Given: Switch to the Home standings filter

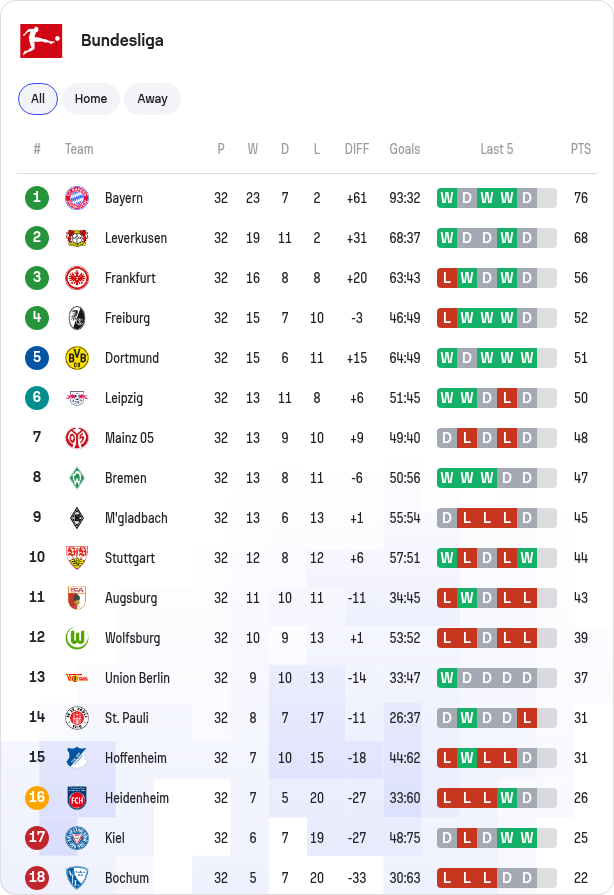Looking at the screenshot, I should [x=91, y=99].
